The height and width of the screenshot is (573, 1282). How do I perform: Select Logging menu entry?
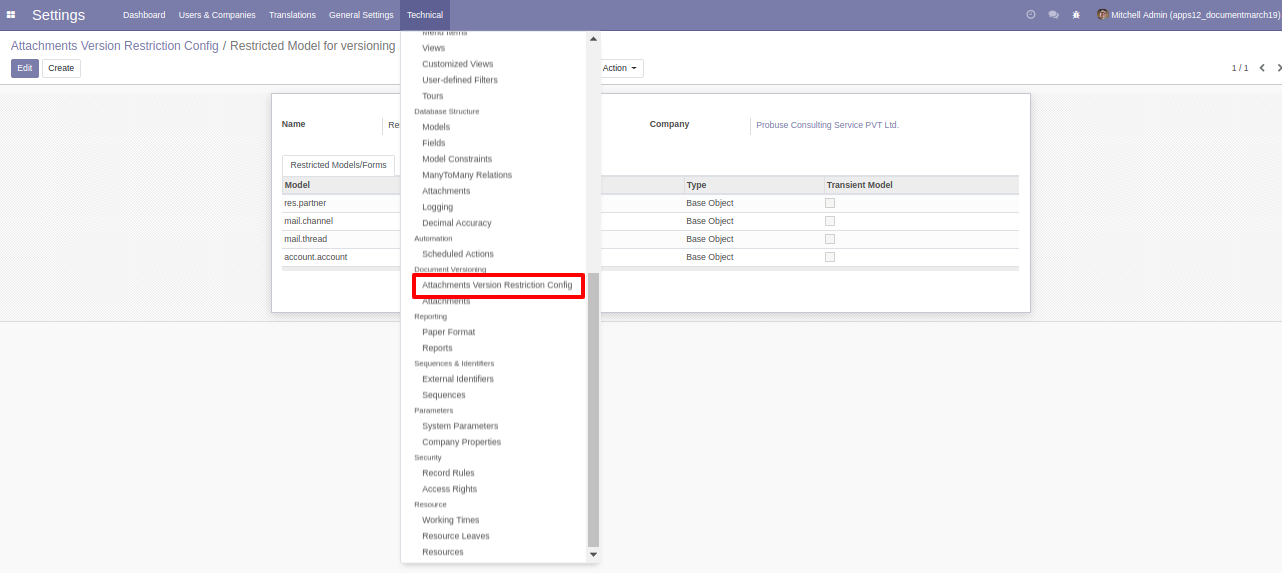click(438, 207)
